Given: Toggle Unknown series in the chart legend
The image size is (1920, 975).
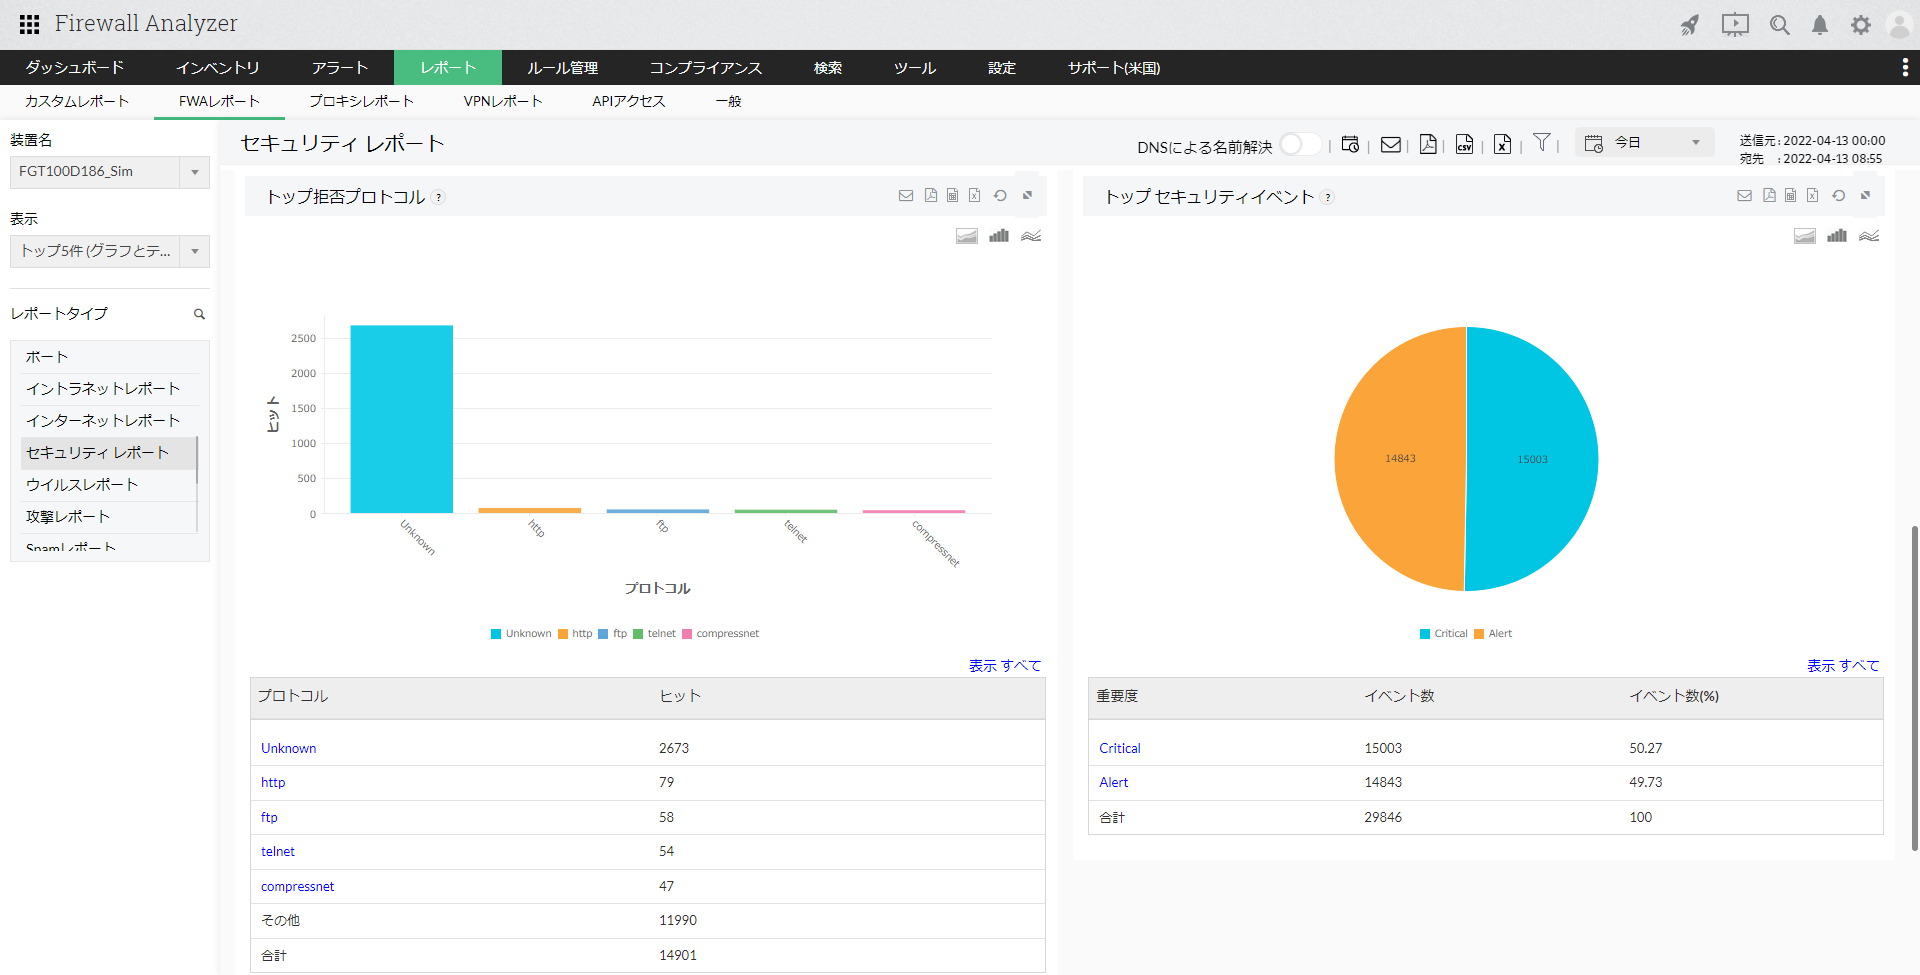Looking at the screenshot, I should click(521, 634).
